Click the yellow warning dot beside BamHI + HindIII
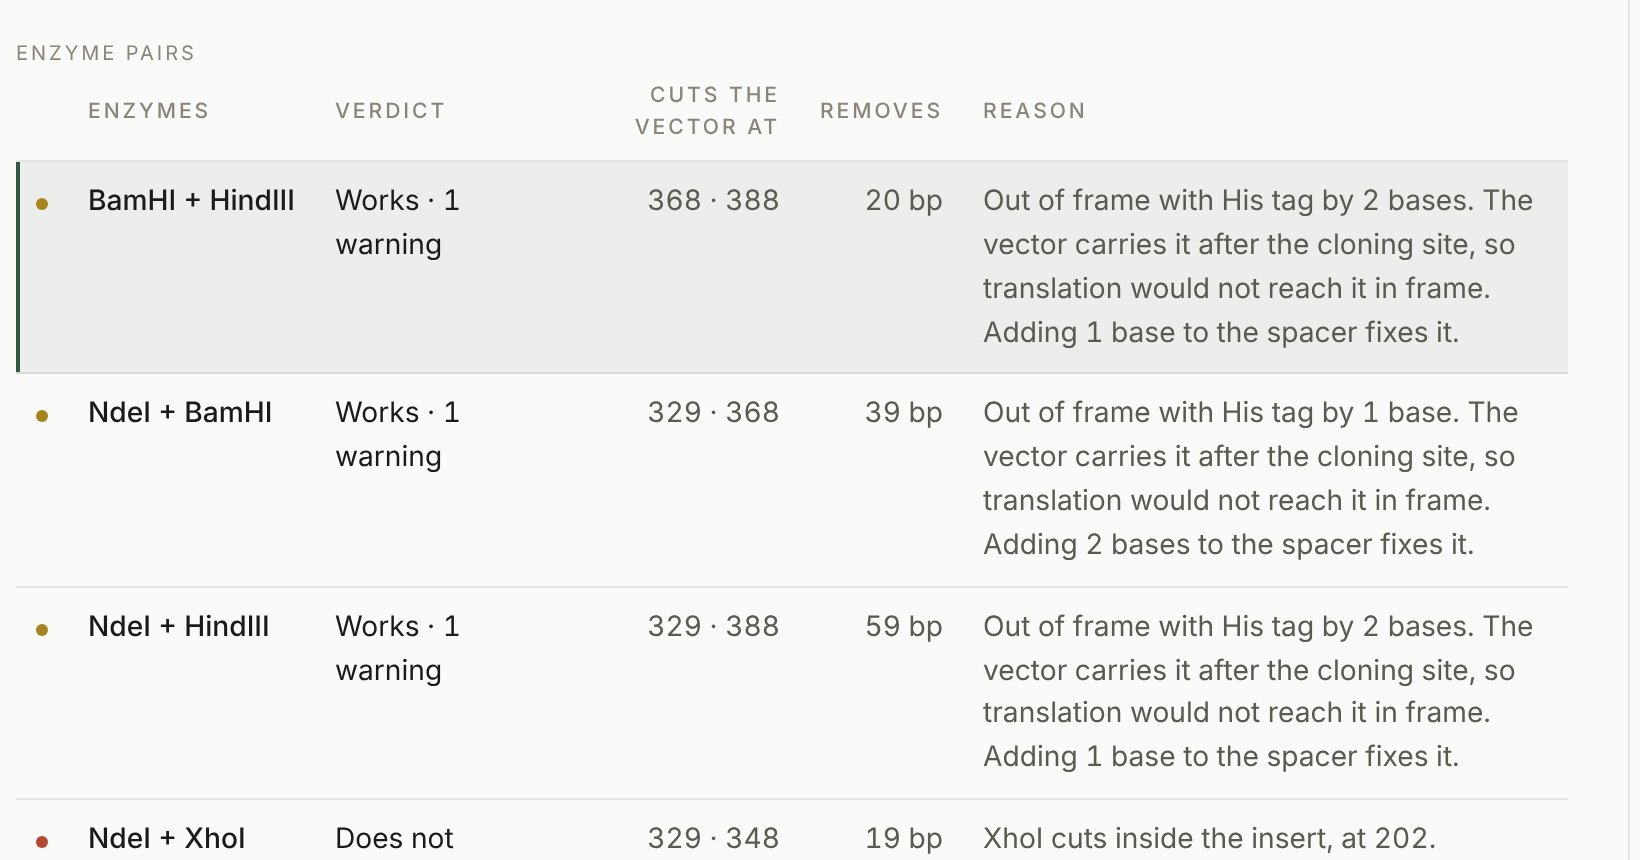The height and width of the screenshot is (860, 1640). pyautogui.click(x=42, y=203)
